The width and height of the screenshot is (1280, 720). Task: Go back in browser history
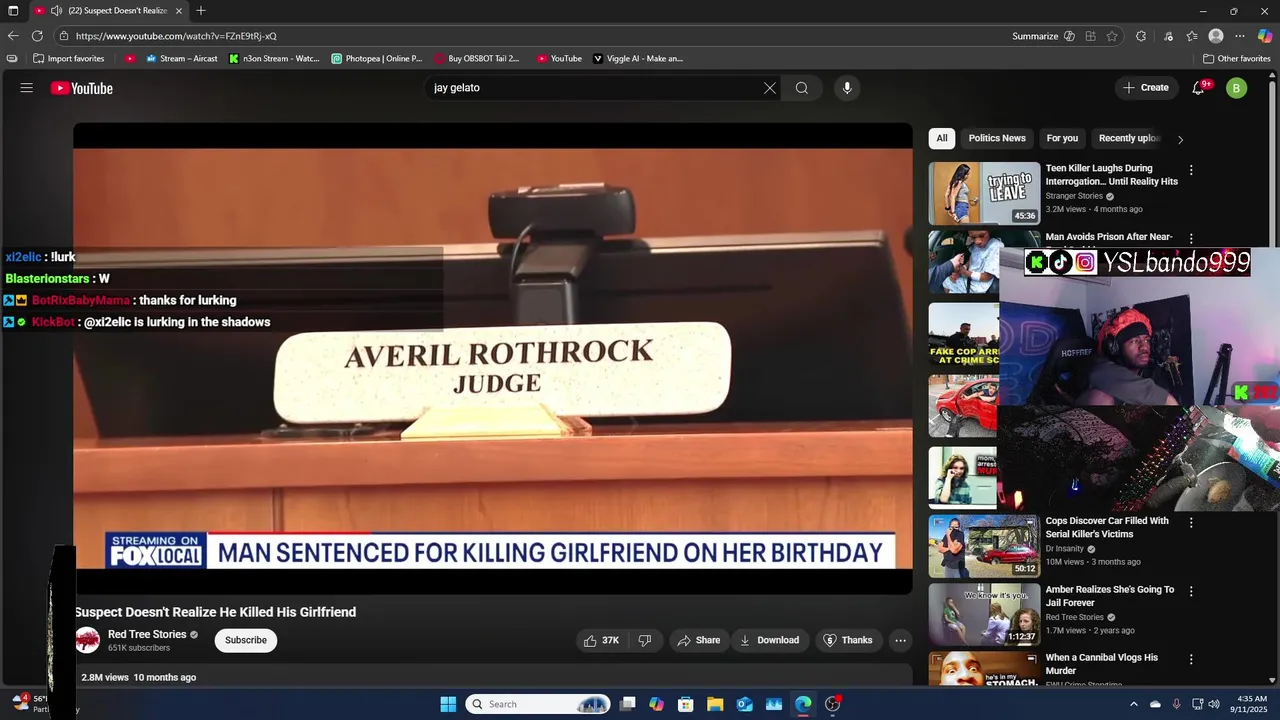tap(13, 36)
